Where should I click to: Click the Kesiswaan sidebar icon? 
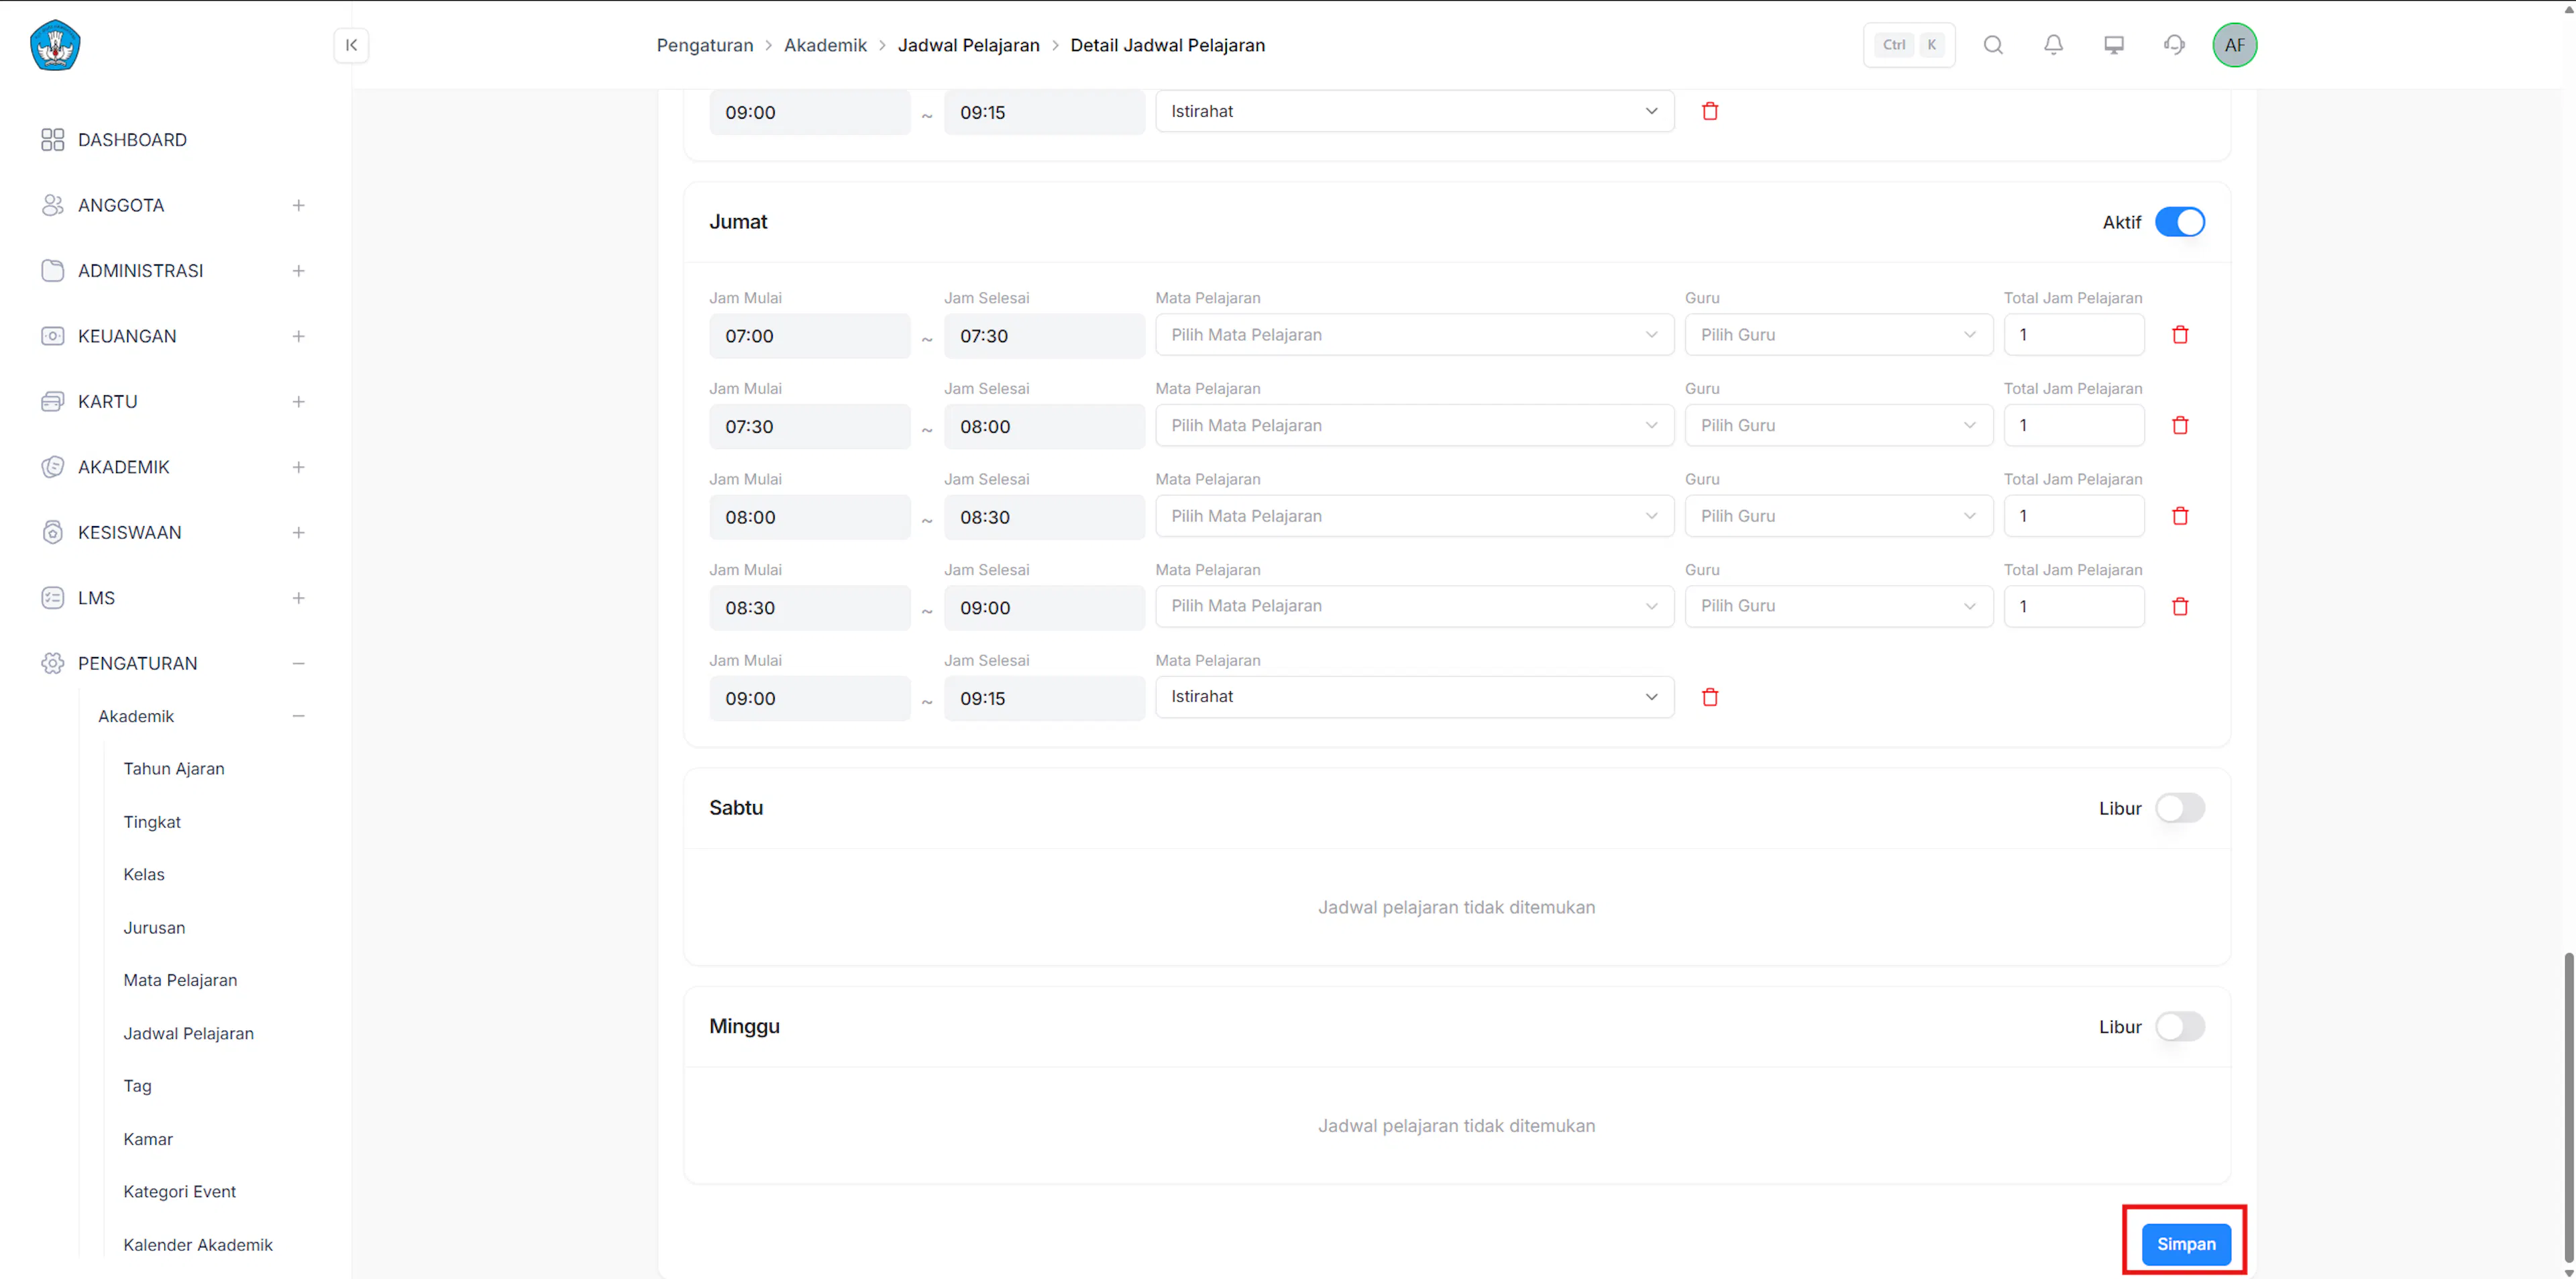click(x=53, y=533)
